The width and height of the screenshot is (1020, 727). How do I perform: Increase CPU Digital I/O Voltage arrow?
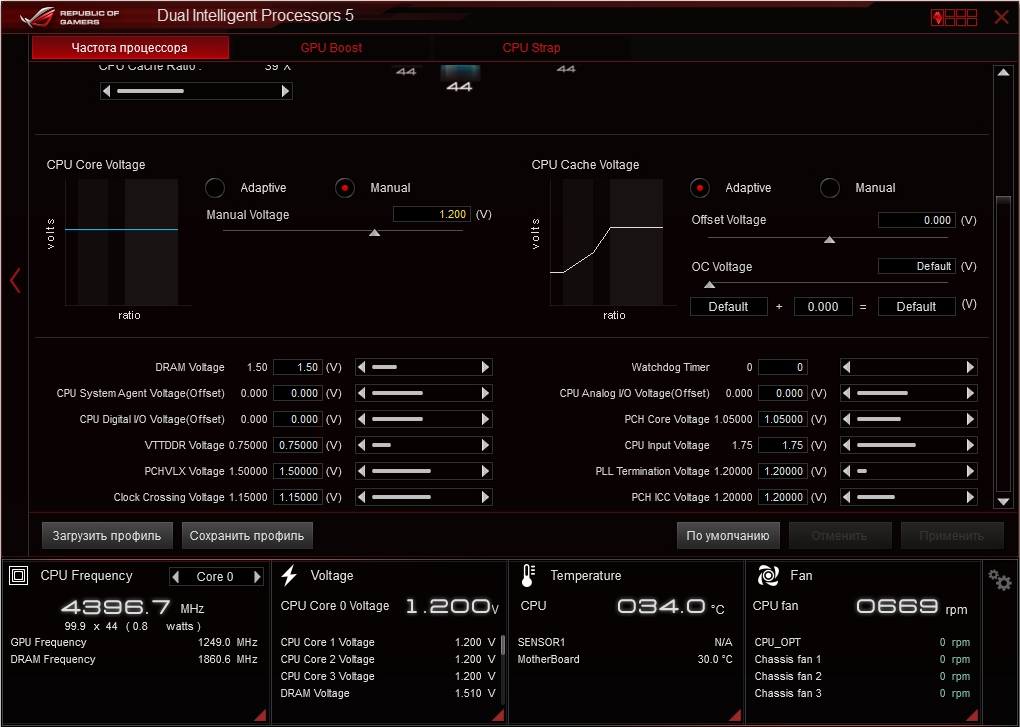485,419
